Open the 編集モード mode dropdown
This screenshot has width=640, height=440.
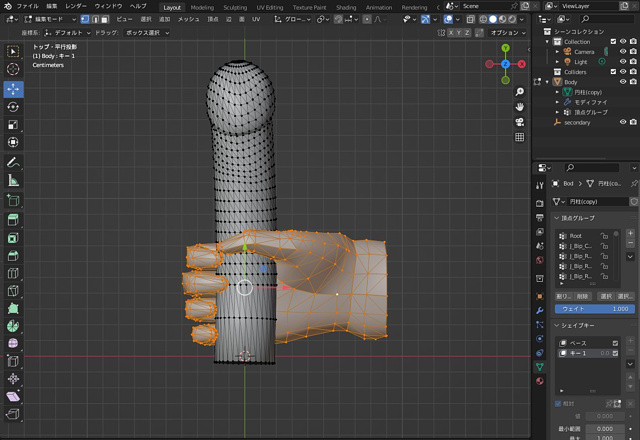pyautogui.click(x=52, y=18)
